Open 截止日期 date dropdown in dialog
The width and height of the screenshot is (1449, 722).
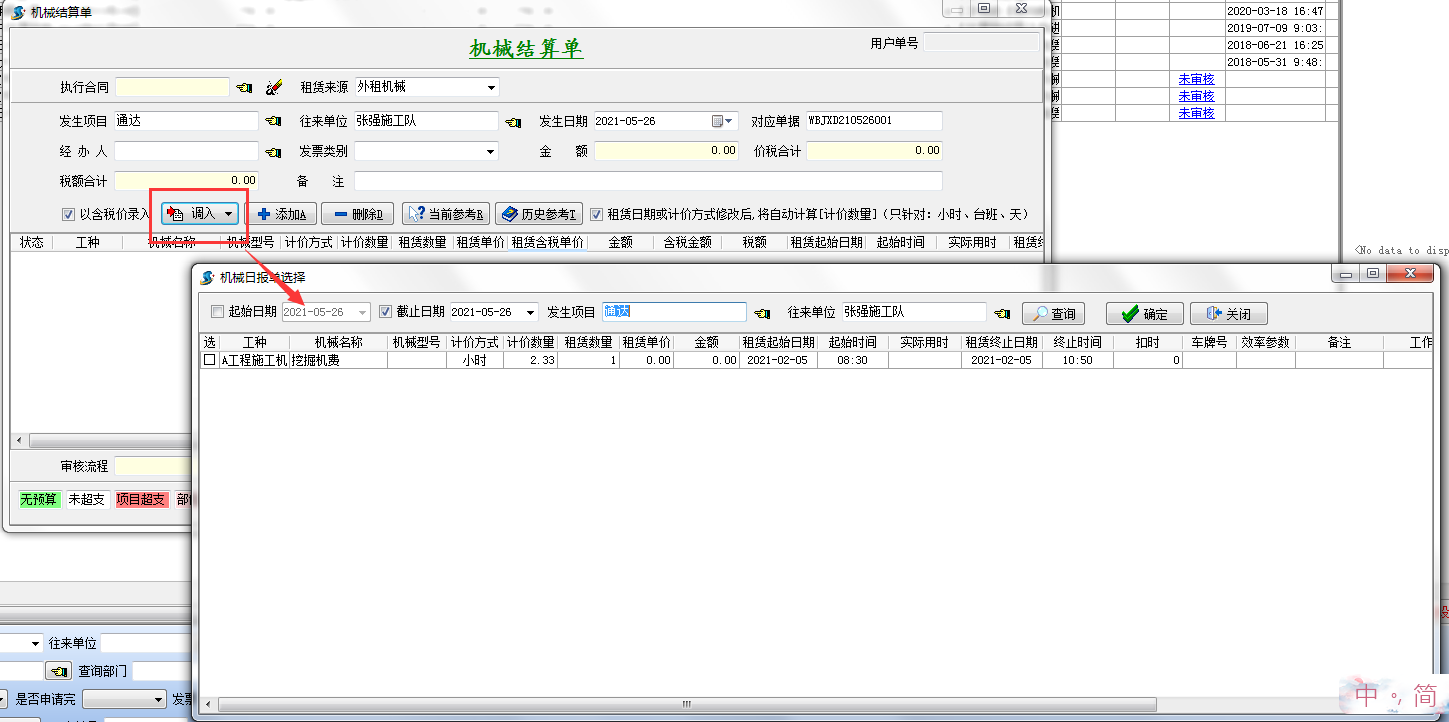(x=531, y=313)
